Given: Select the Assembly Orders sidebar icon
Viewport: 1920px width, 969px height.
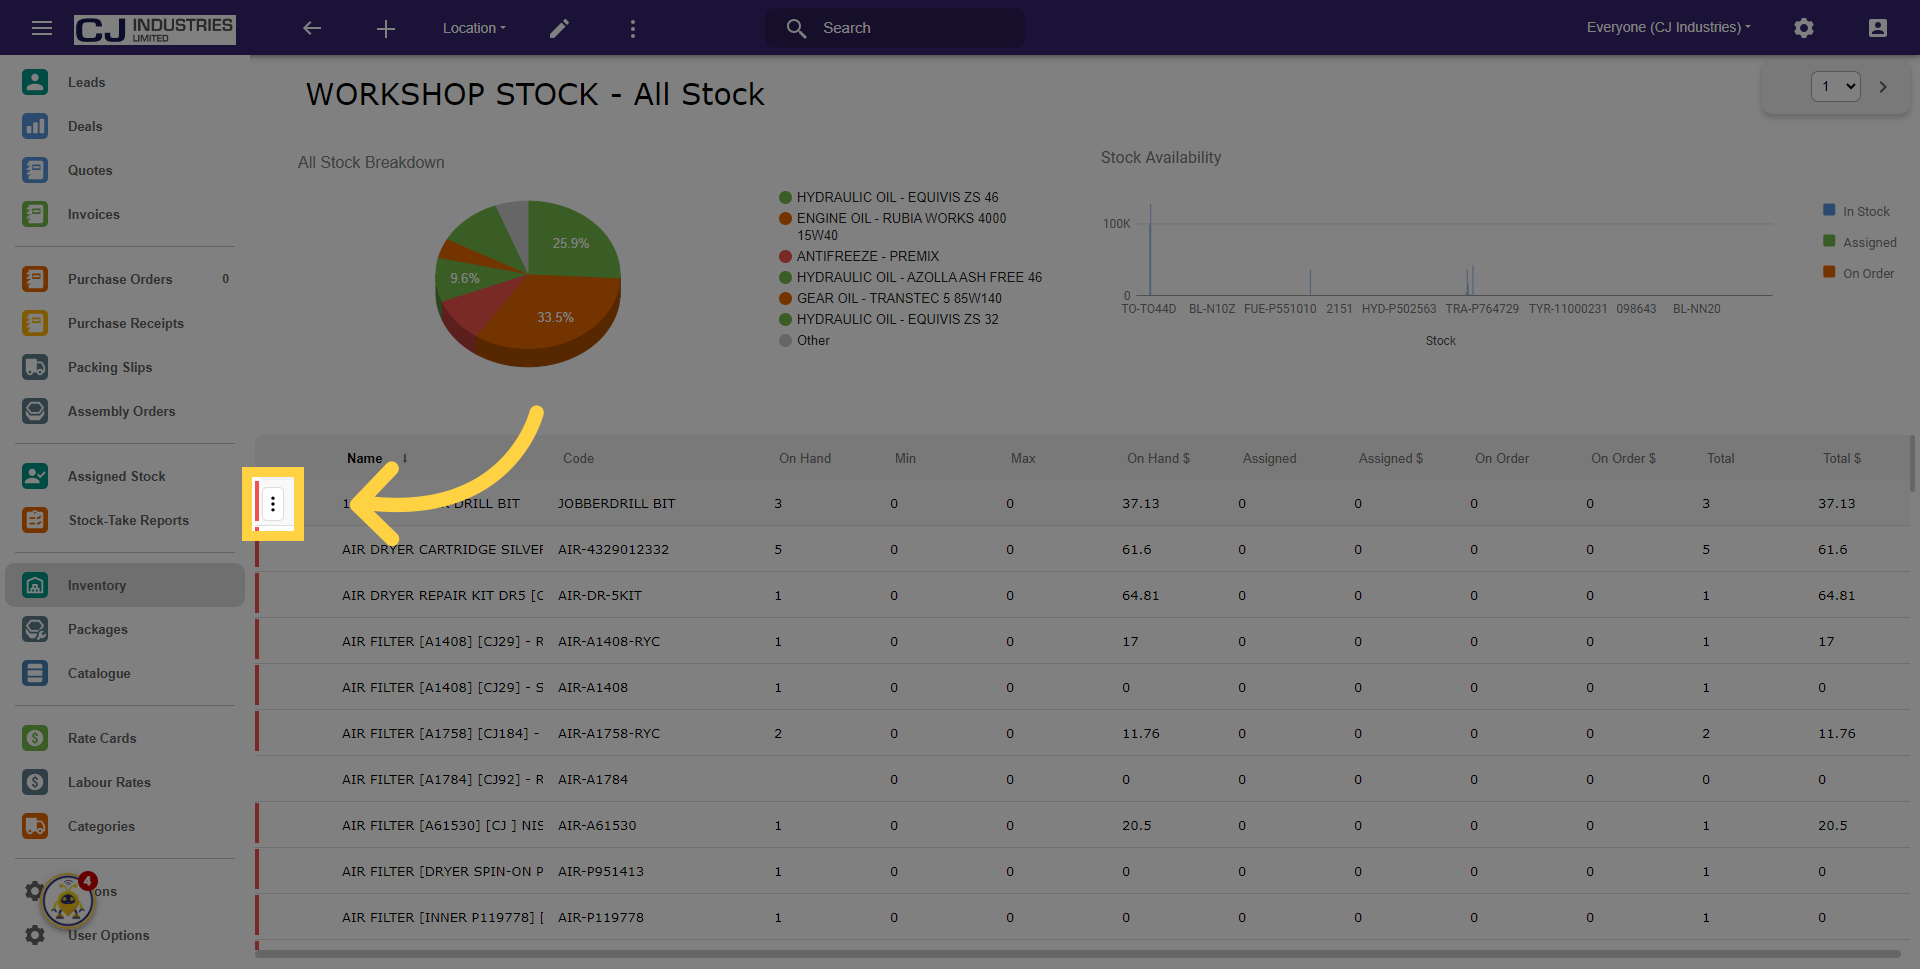Looking at the screenshot, I should pyautogui.click(x=35, y=410).
